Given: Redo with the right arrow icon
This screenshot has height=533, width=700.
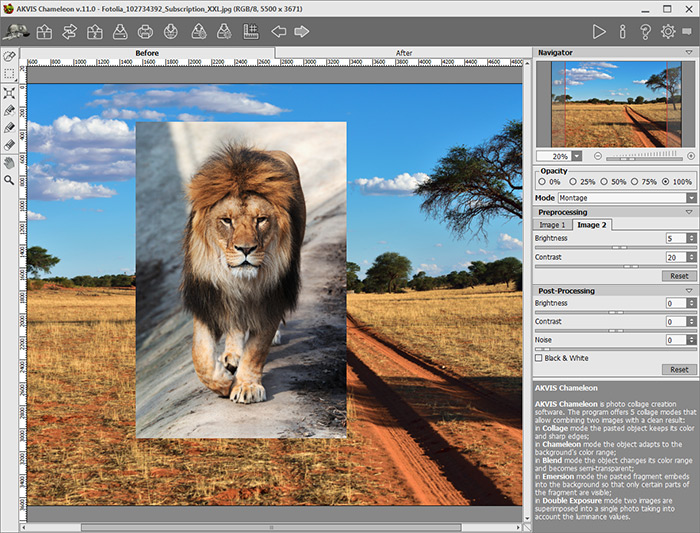Looking at the screenshot, I should point(302,32).
